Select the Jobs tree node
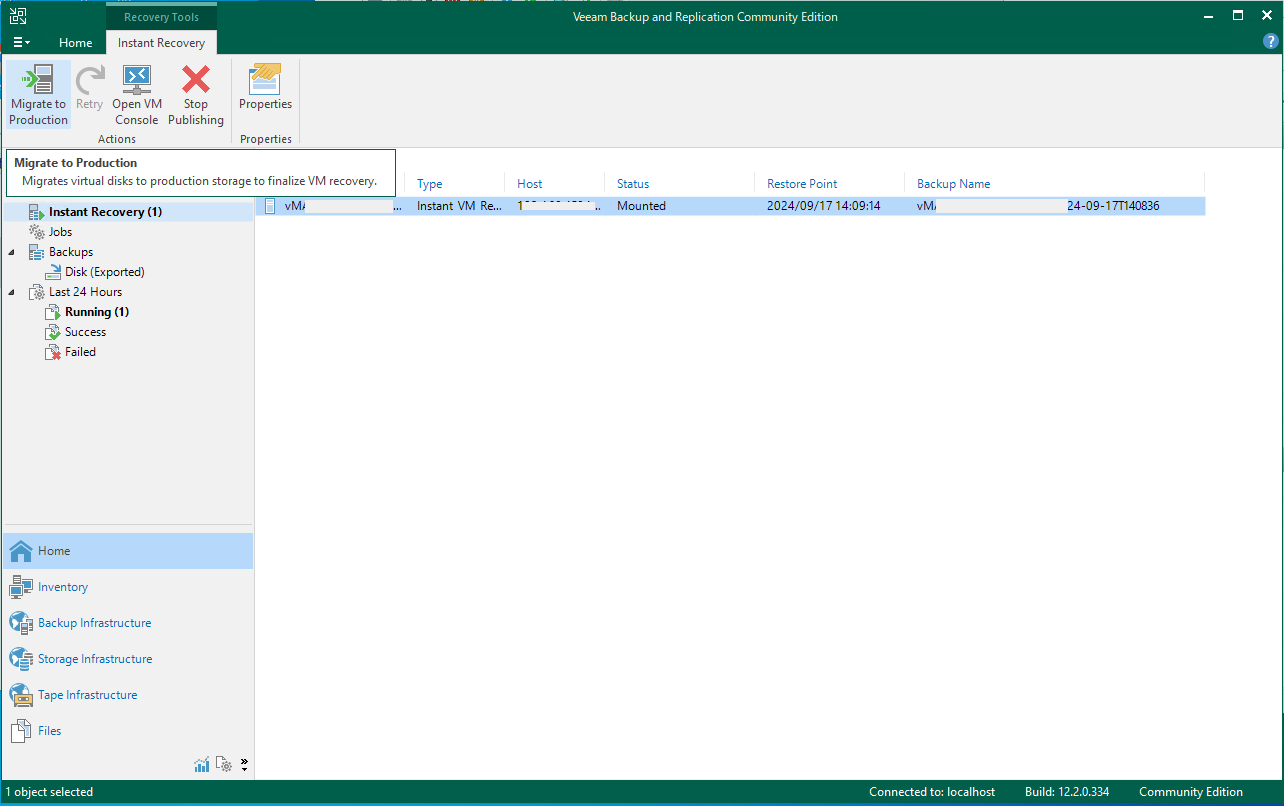 [60, 232]
